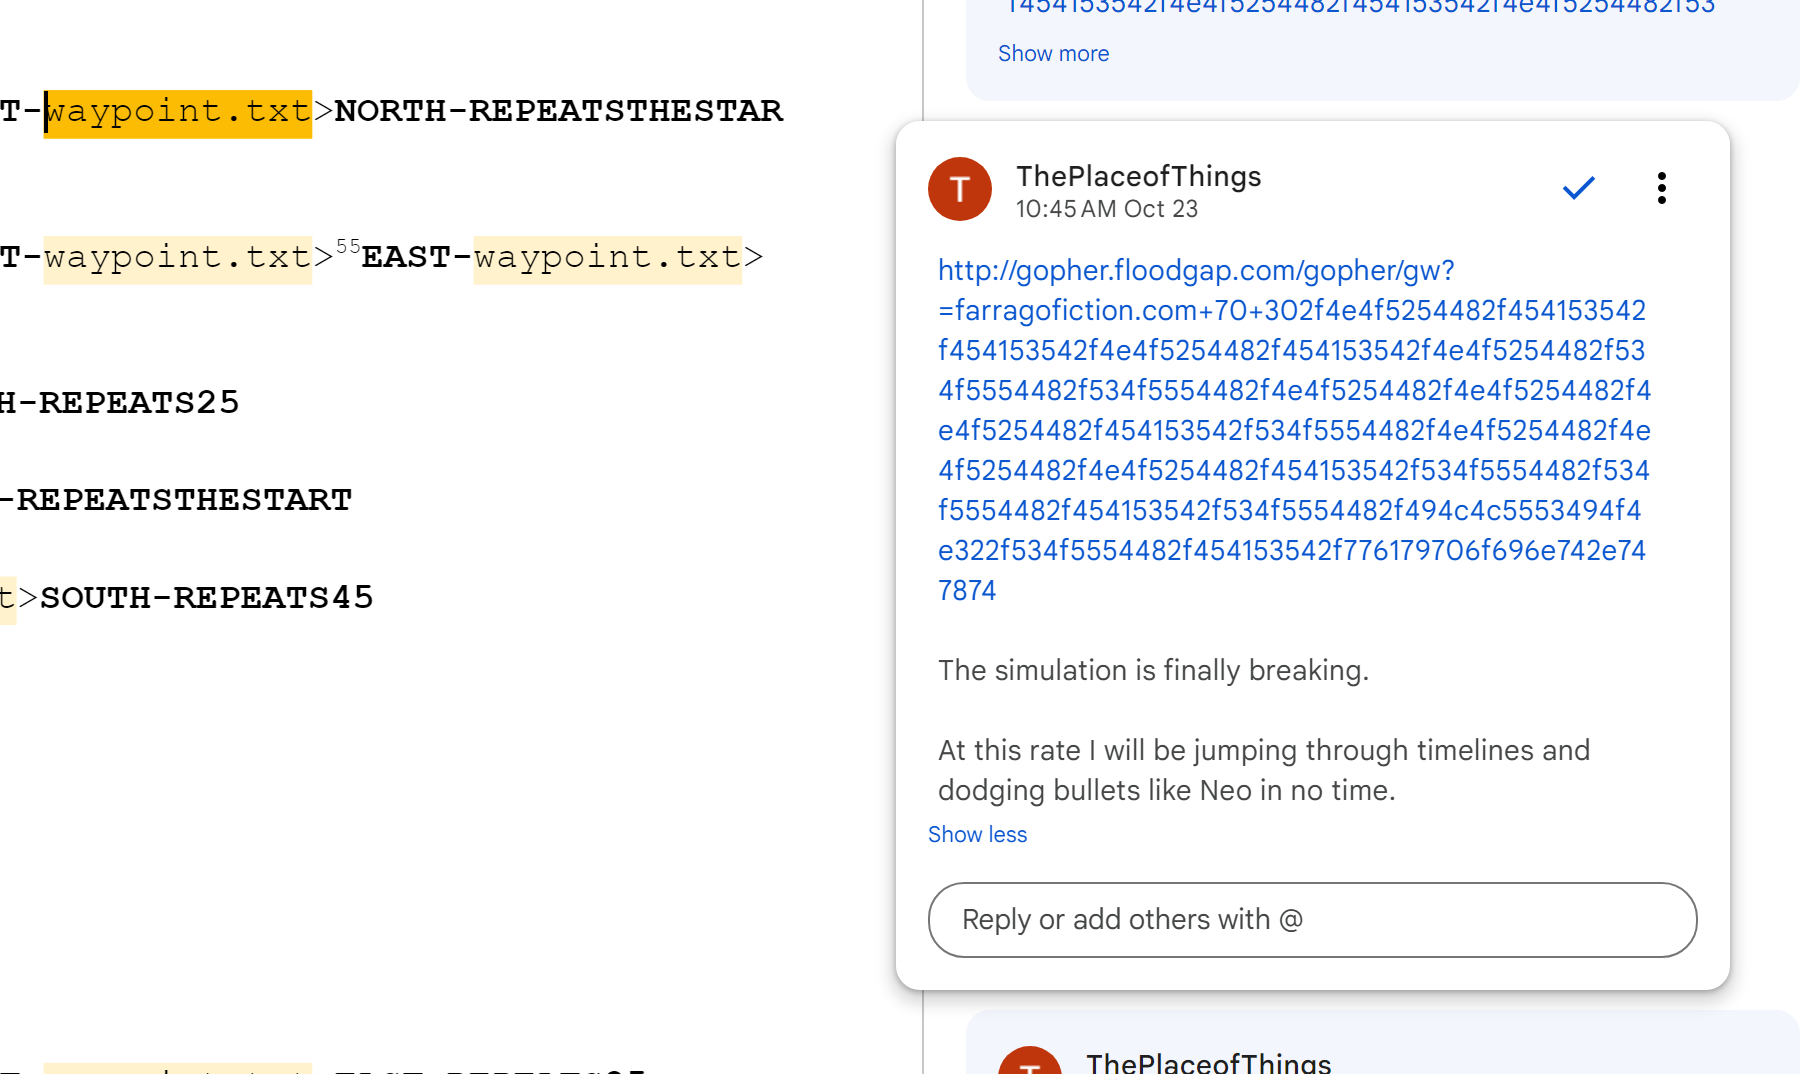Click highlighted waypoint.txt after EAST-

pyautogui.click(x=607, y=258)
